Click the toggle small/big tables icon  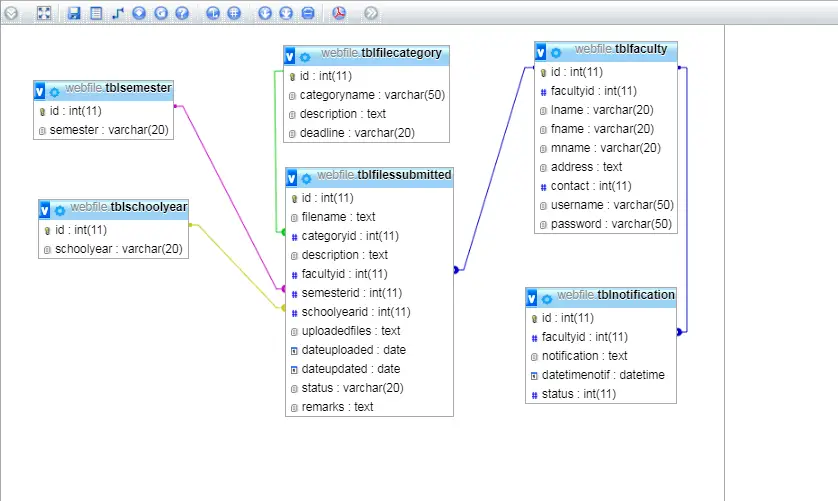pyautogui.click(x=286, y=13)
